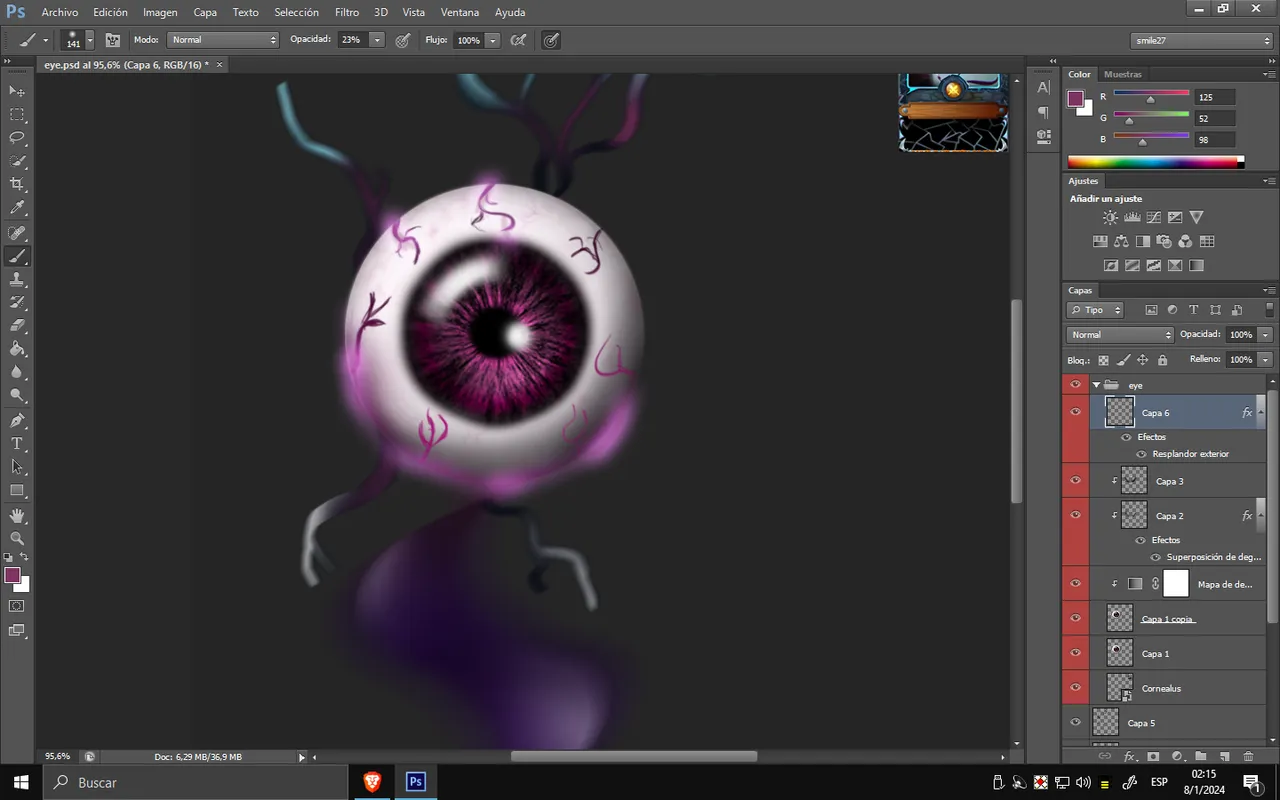Select the Zoom tool
Viewport: 1280px width, 800px height.
(17, 538)
